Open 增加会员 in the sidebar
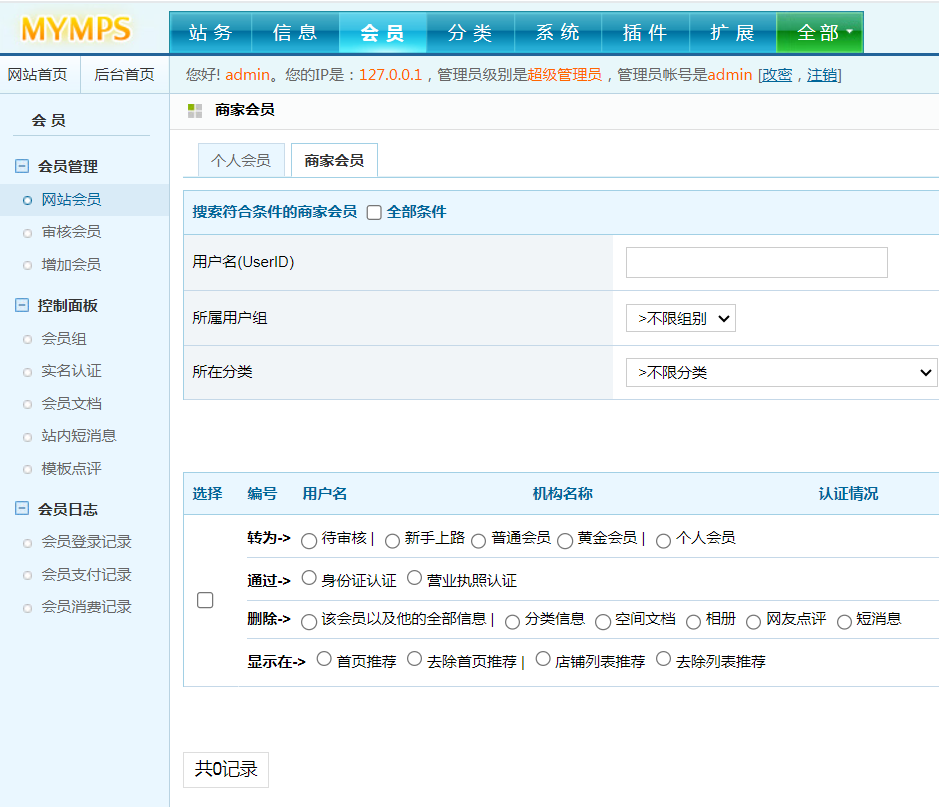939x807 pixels. click(71, 265)
